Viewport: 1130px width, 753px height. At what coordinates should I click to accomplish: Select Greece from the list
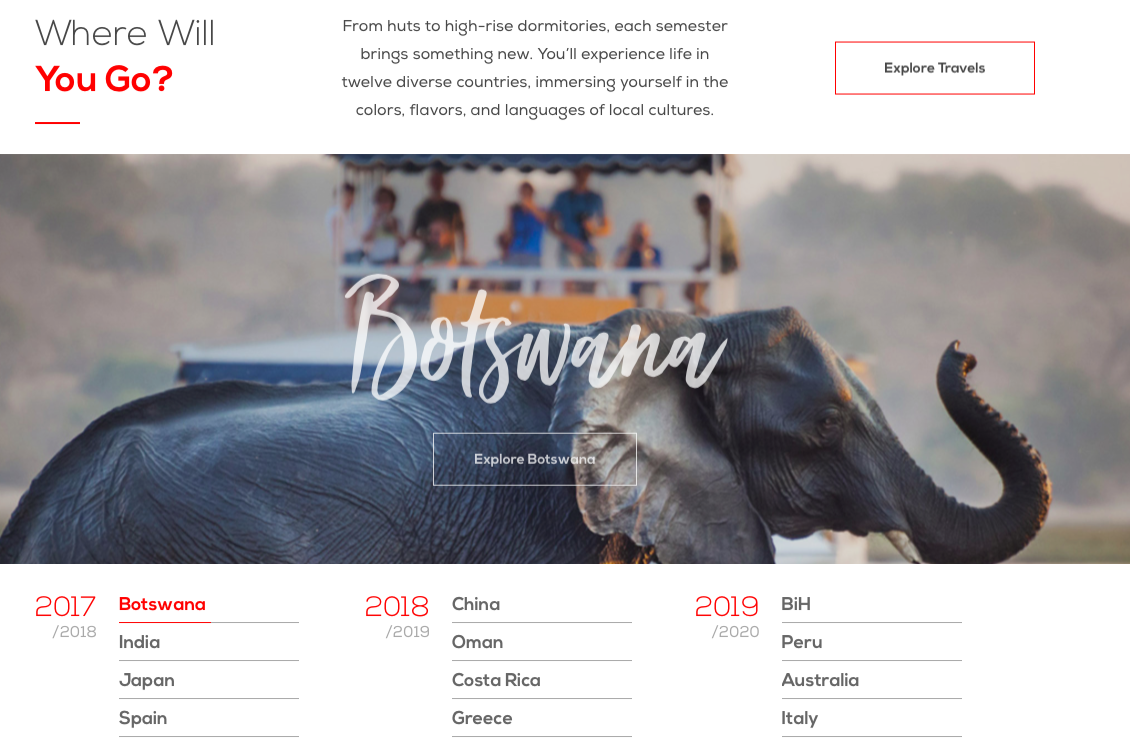pos(481,718)
